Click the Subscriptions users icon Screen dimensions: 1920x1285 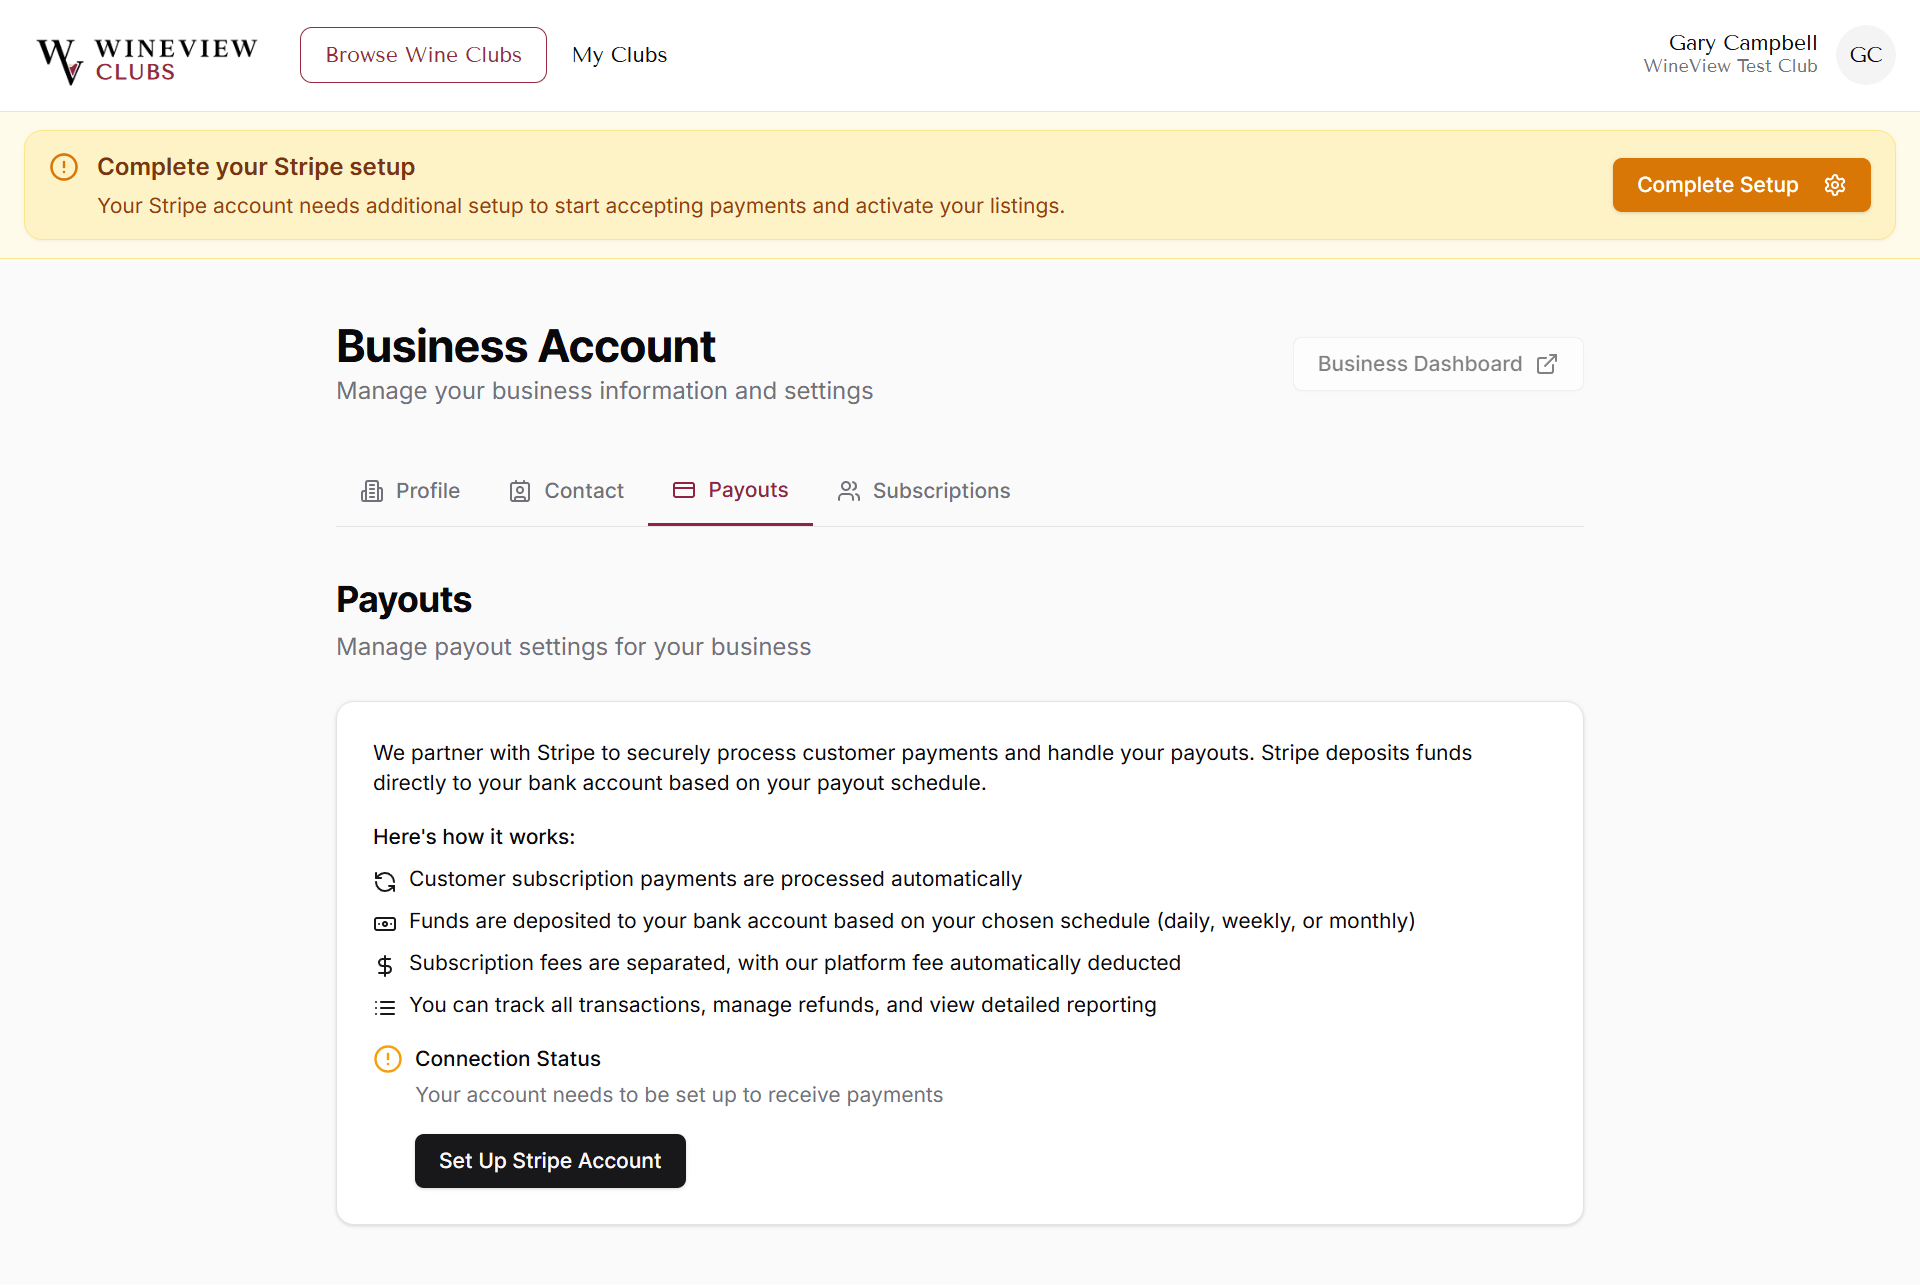tap(849, 491)
